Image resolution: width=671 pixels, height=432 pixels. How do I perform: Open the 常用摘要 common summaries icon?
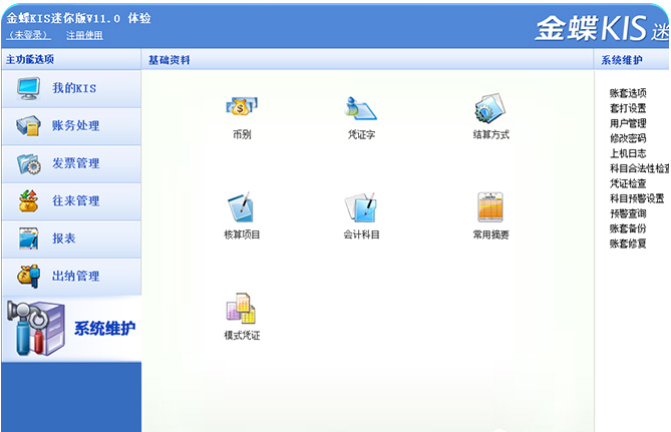490,207
